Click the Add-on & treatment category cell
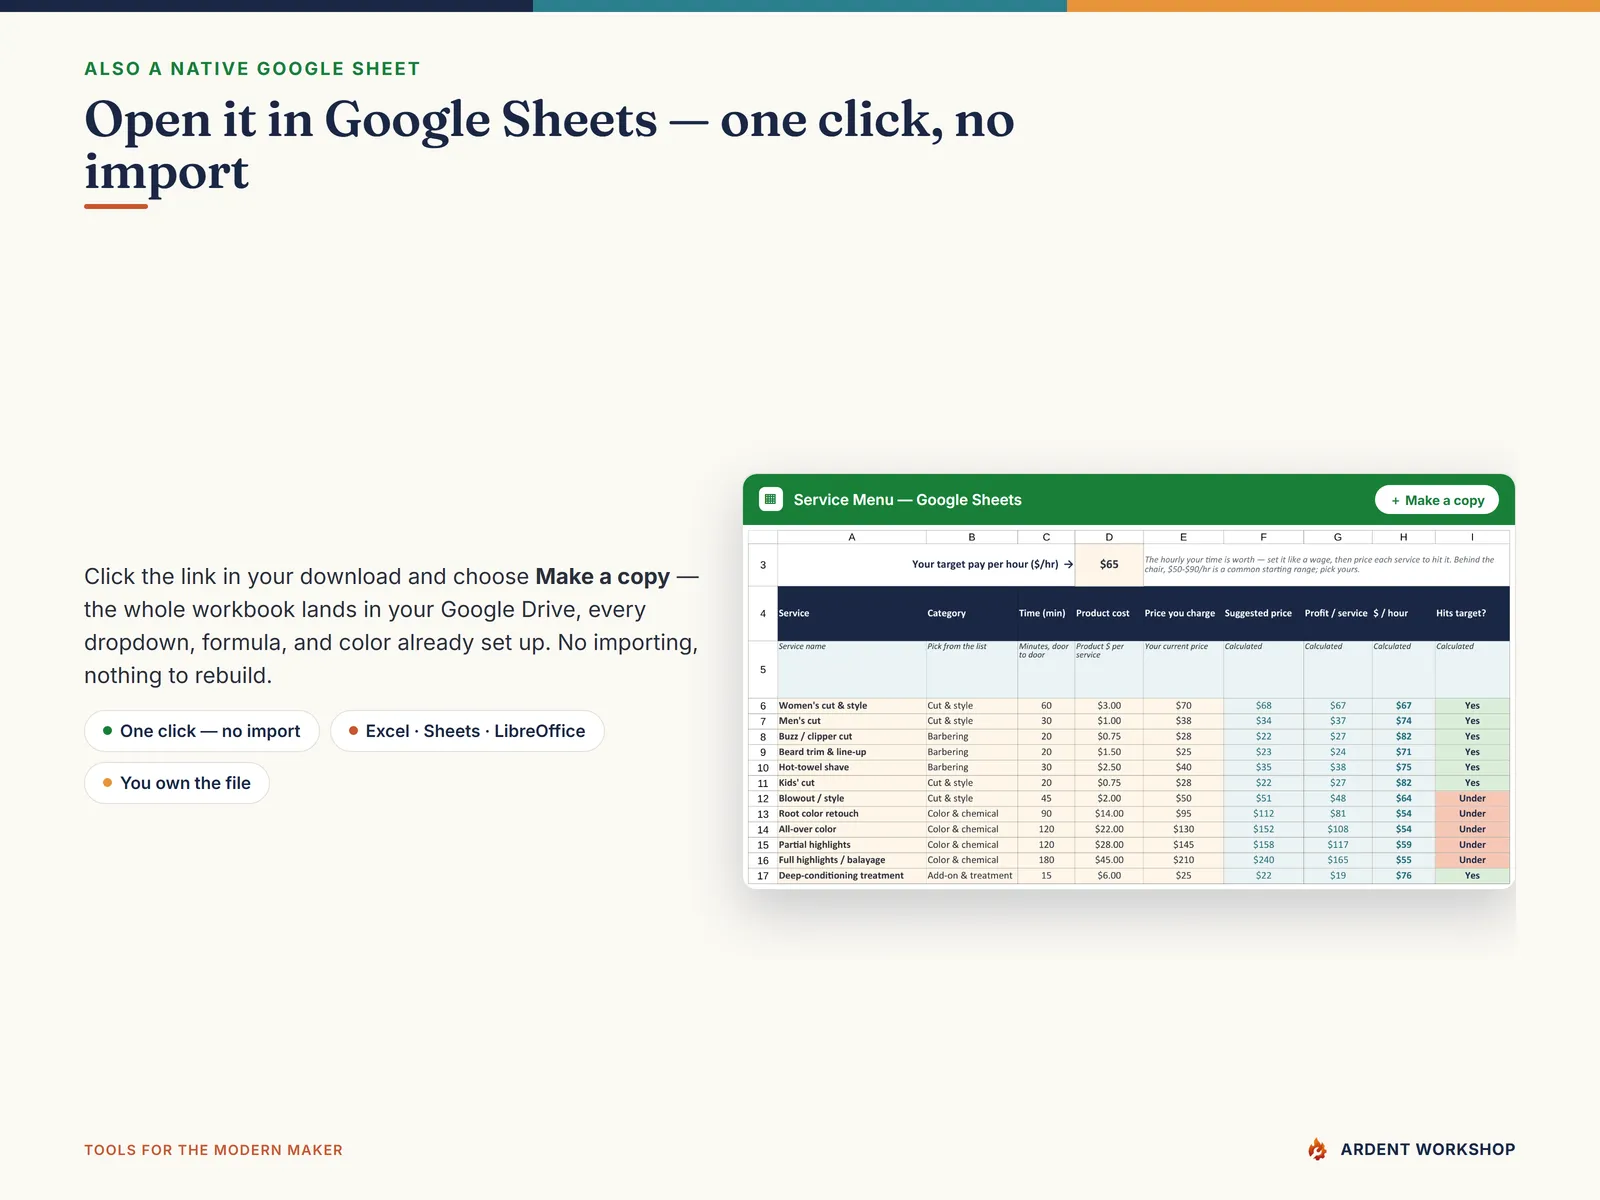 (x=972, y=876)
